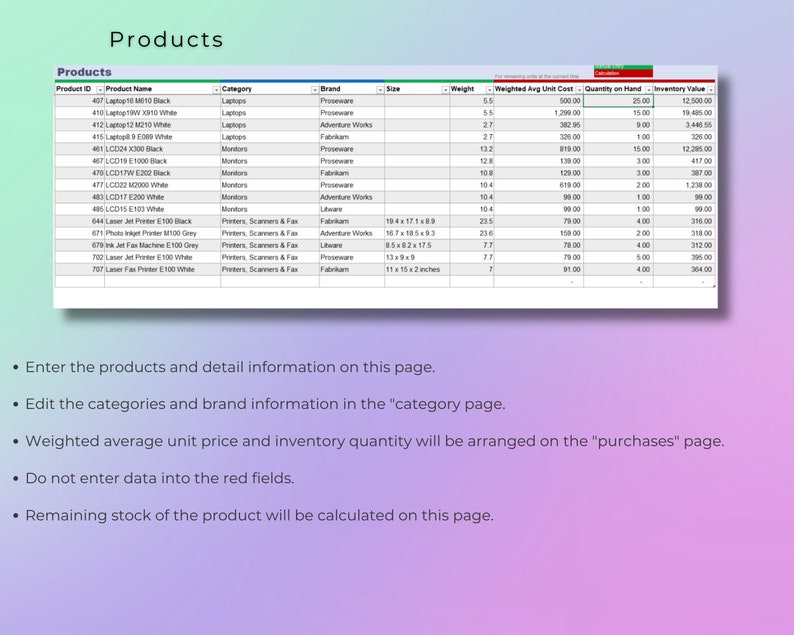Click the inventory value cell '12,285.00'
This screenshot has width=794, height=635.
[684, 149]
